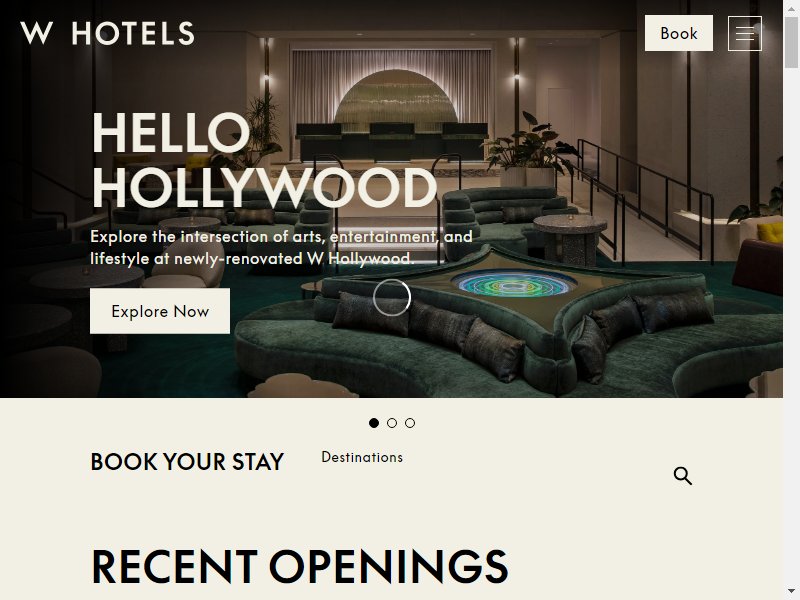The image size is (800, 600).
Task: Click the RECENT OPENINGS heading
Action: (x=299, y=566)
